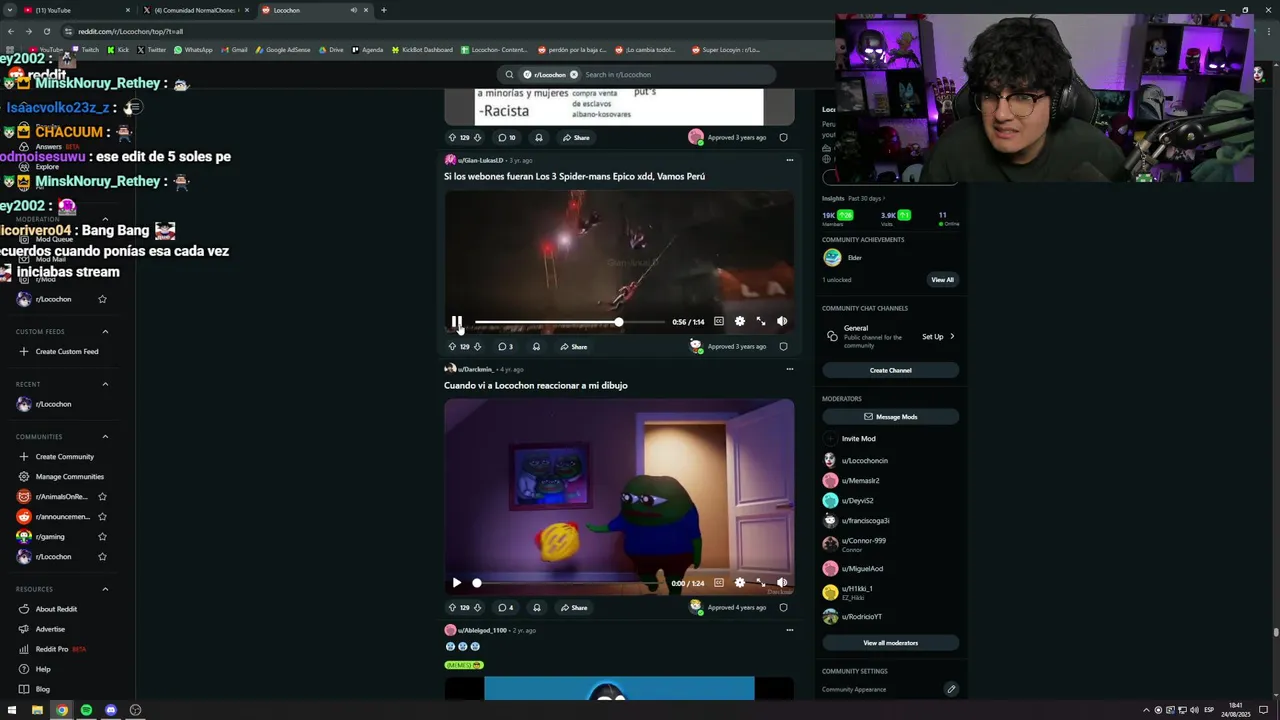Focus the Search in r/Locochon field
The height and width of the screenshot is (720, 1280).
point(675,75)
